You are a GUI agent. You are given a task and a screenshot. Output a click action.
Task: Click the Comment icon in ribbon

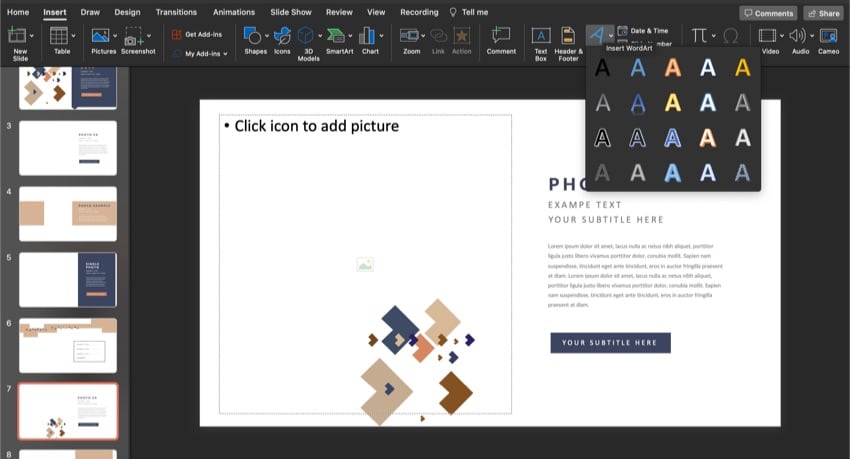500,36
